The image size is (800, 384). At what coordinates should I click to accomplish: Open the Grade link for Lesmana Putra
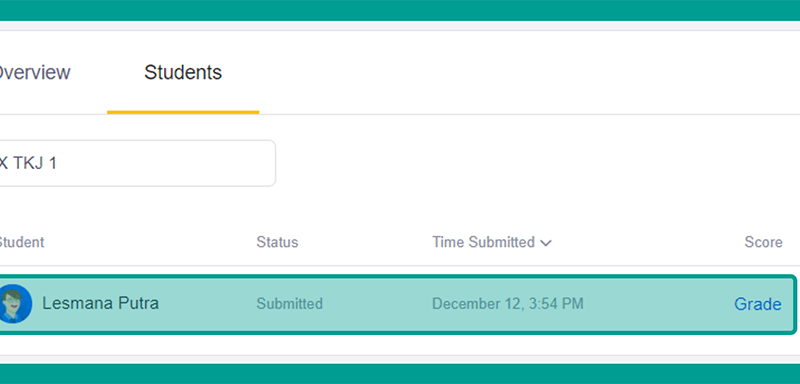(757, 304)
